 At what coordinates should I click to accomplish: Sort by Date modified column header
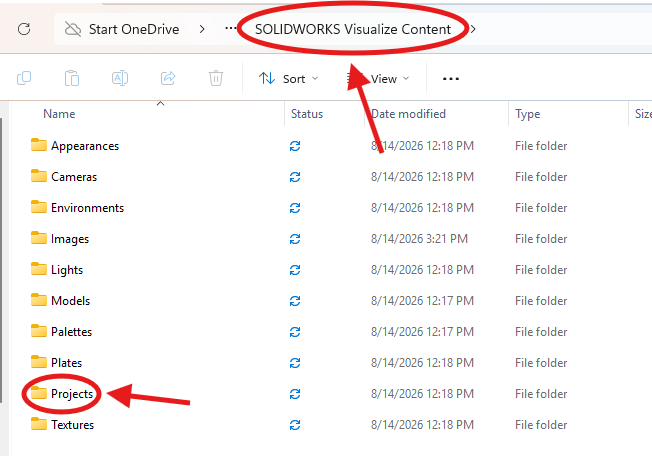(408, 114)
